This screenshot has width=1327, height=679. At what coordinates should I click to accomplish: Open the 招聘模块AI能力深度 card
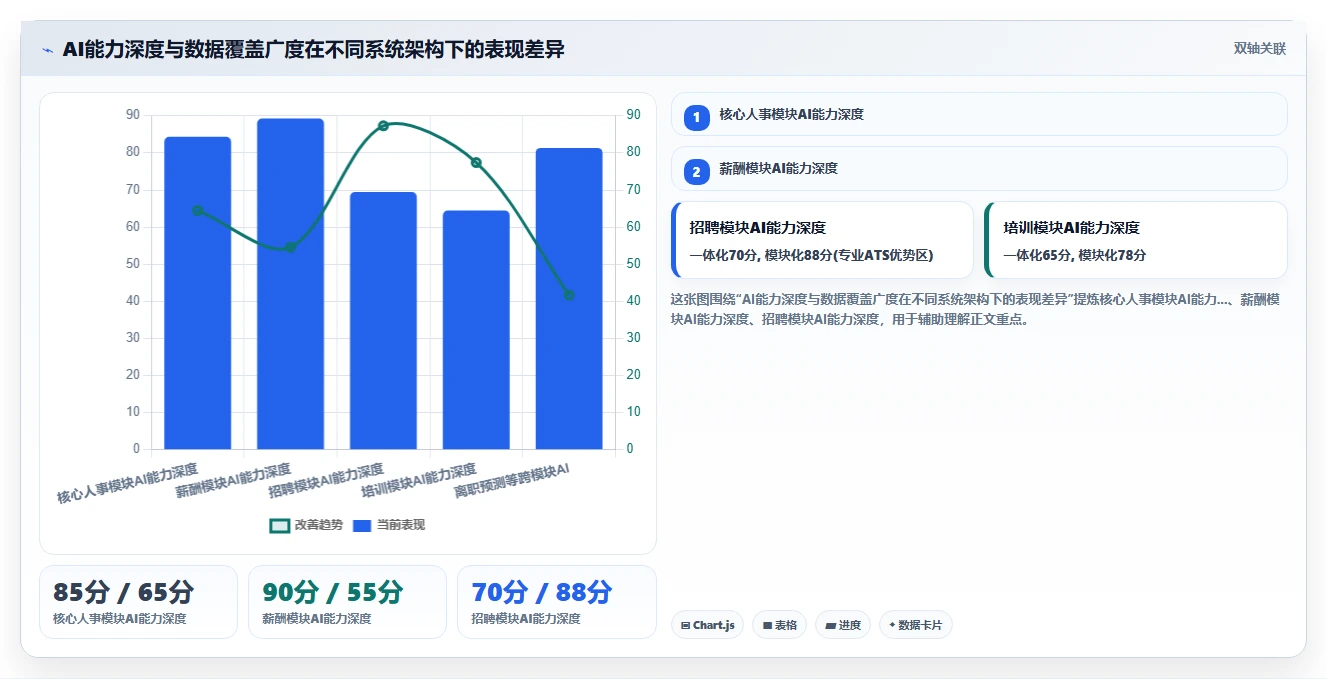pos(822,240)
